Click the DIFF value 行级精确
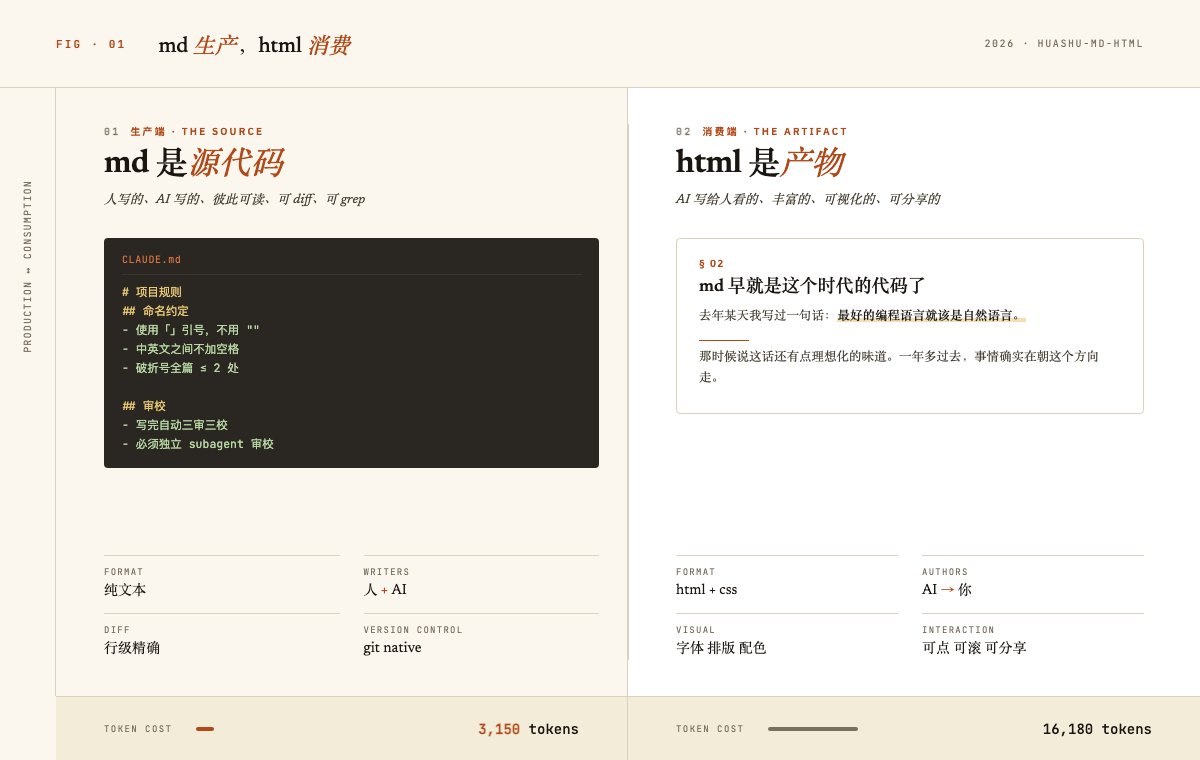The image size is (1200, 760). tap(132, 648)
